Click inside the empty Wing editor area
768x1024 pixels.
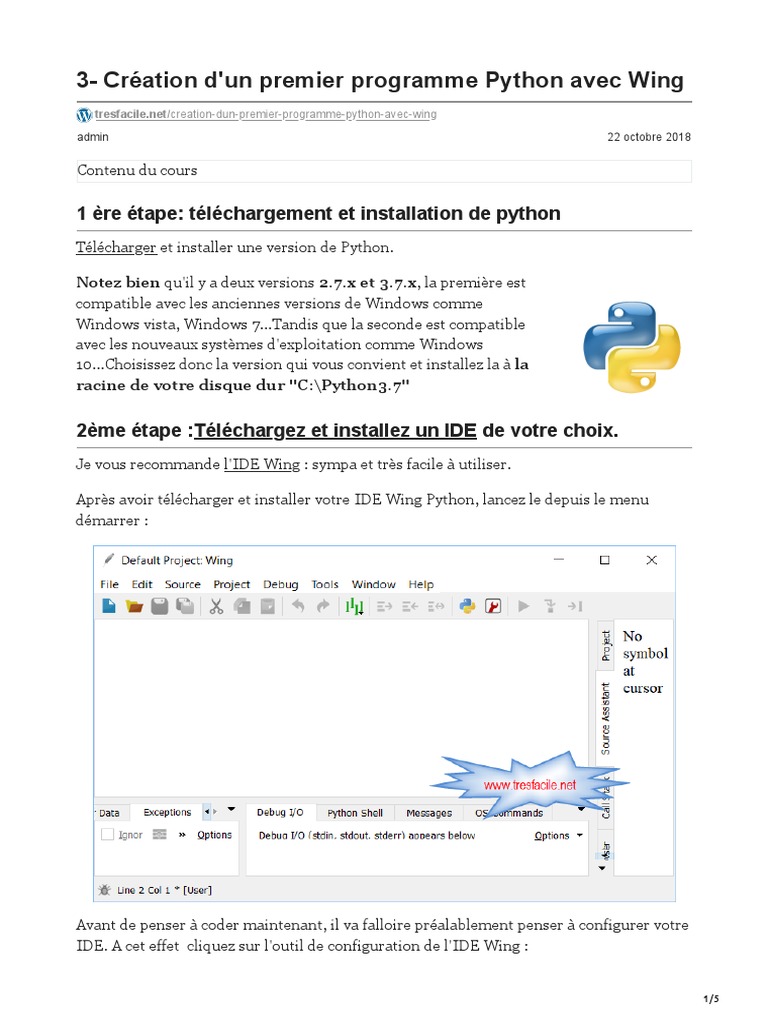342,709
